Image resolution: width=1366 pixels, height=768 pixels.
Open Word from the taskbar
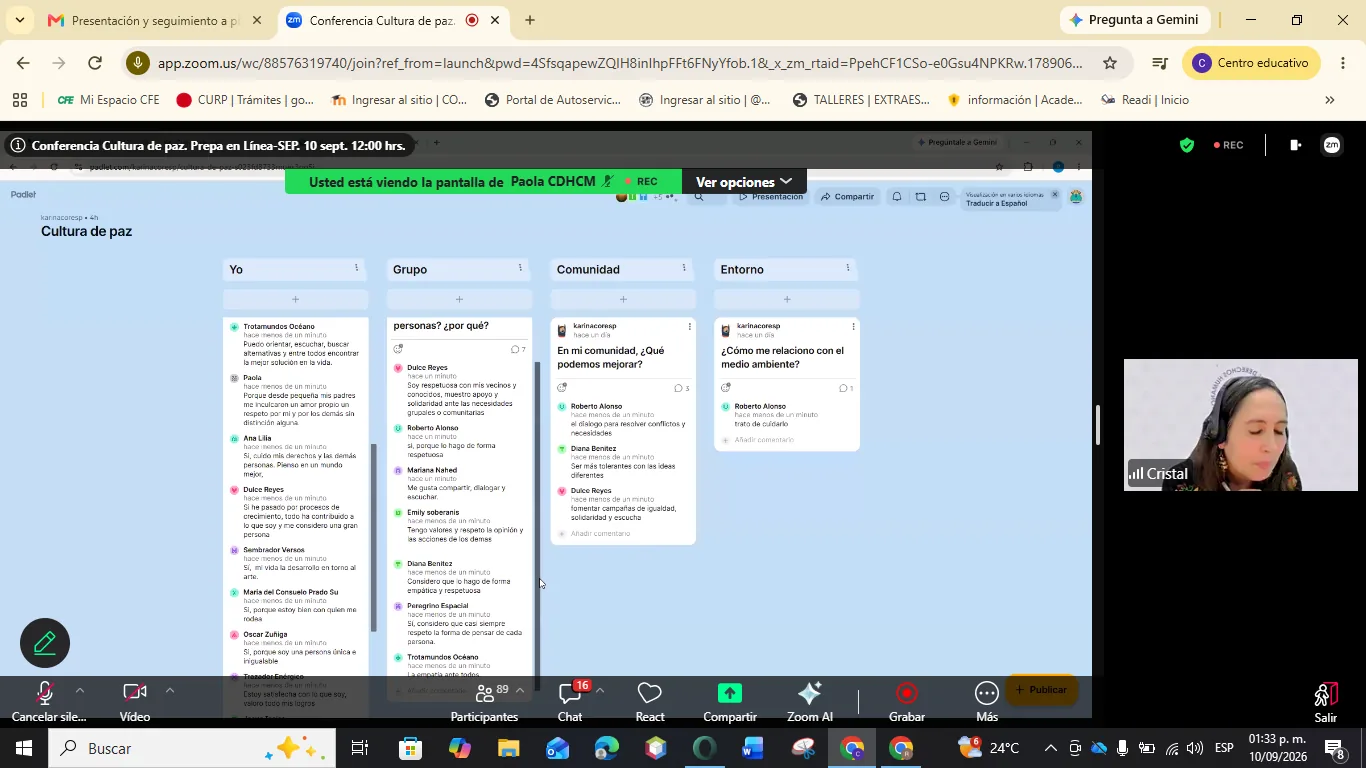753,748
